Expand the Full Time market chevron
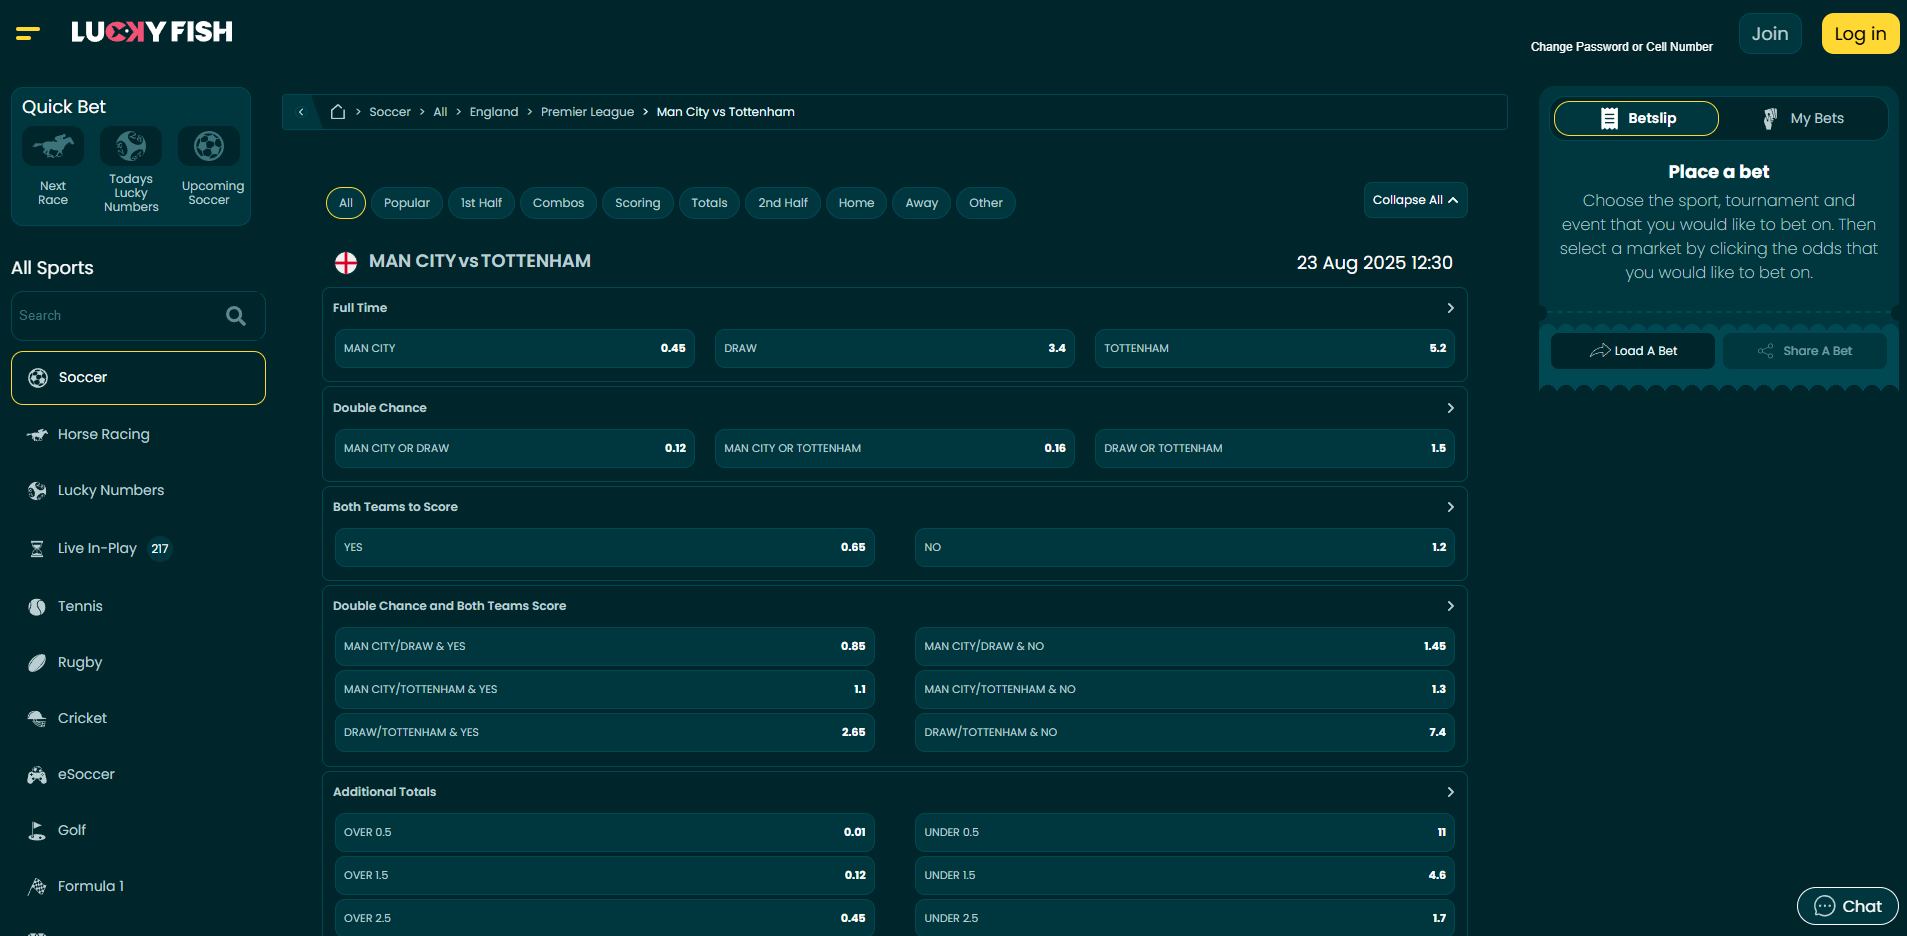This screenshot has width=1907, height=936. click(1450, 308)
